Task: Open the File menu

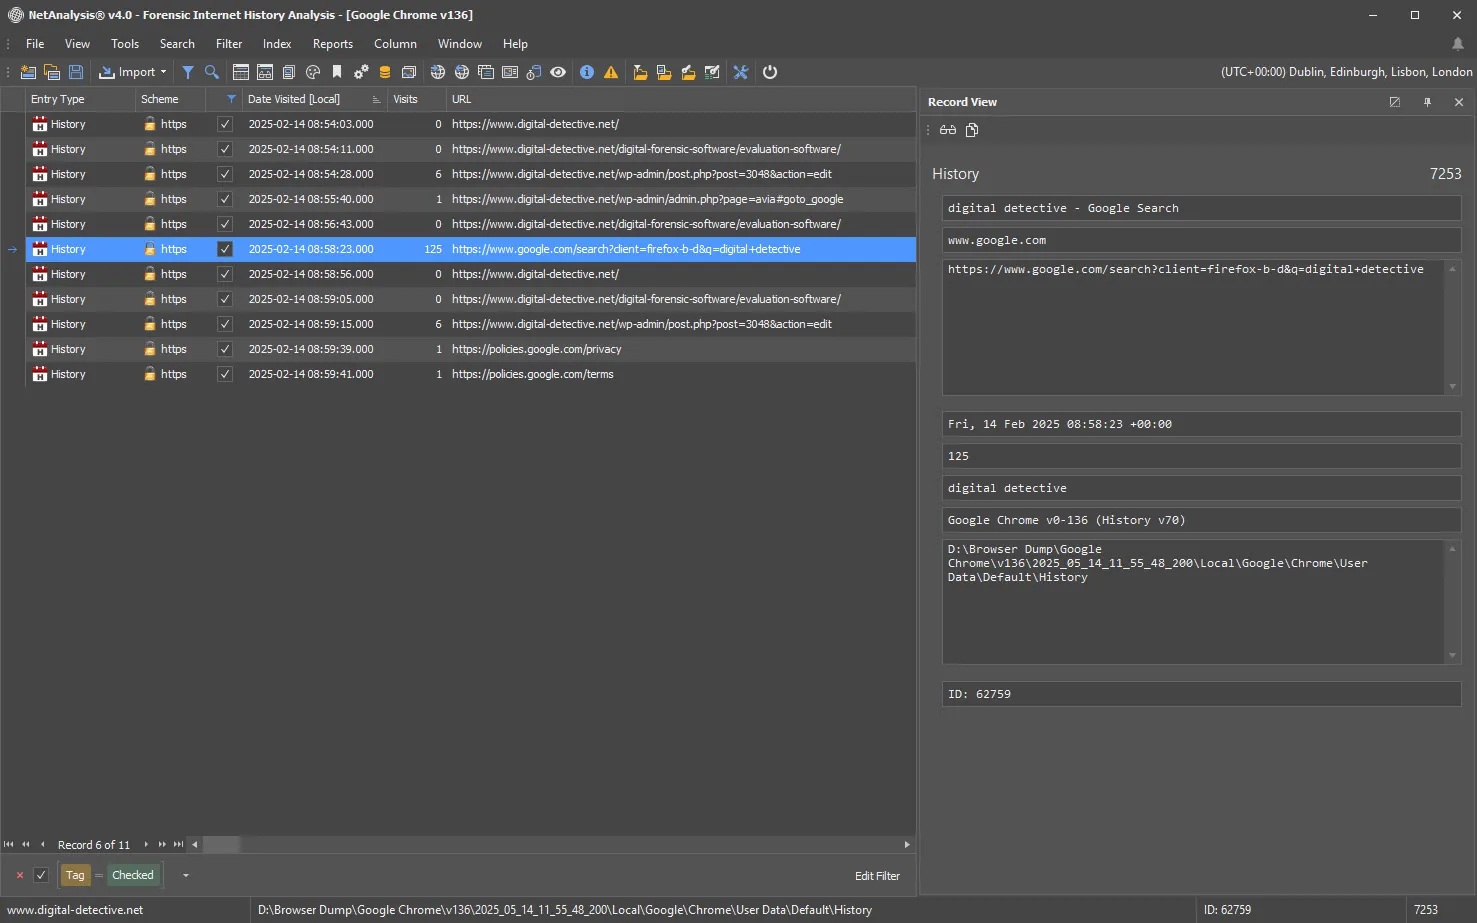Action: click(35, 44)
